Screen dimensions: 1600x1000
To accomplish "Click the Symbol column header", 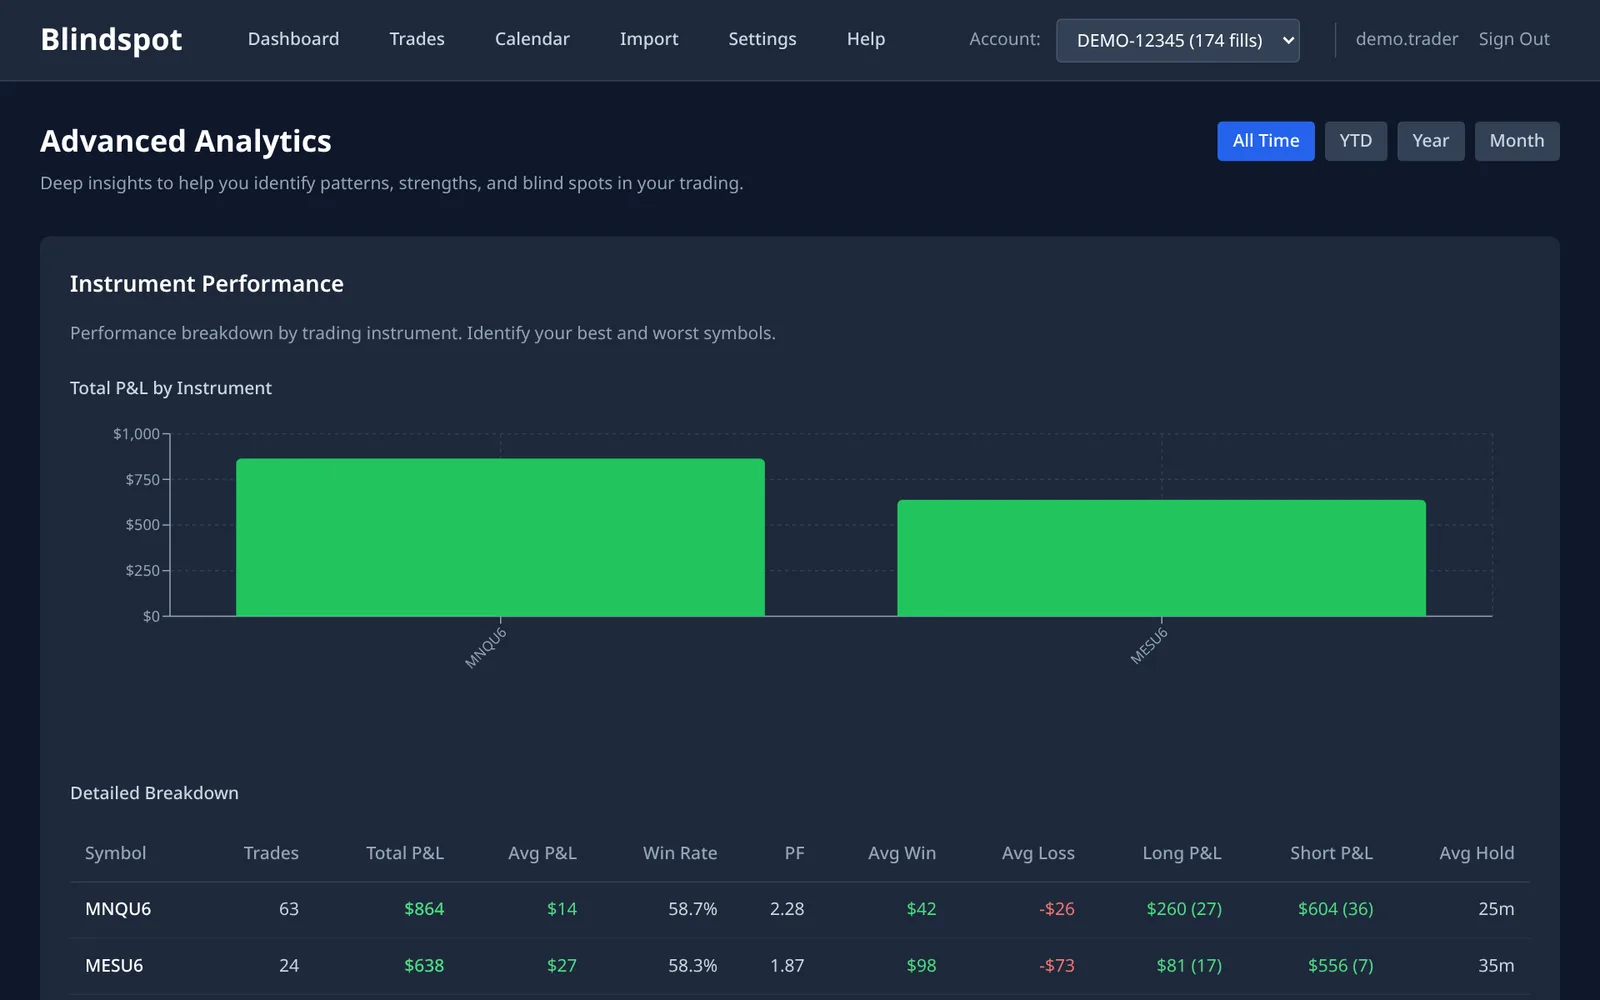I will (115, 853).
